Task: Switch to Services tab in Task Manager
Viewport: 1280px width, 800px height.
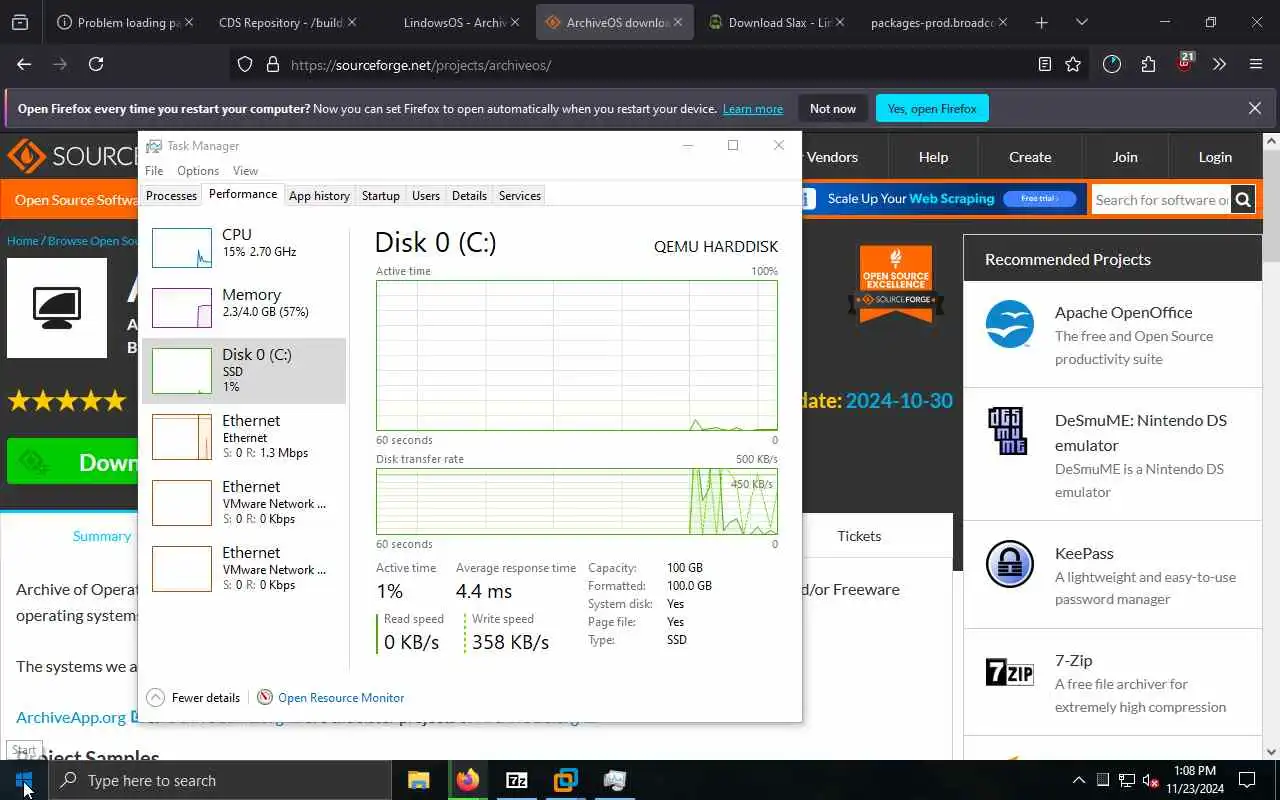Action: point(520,196)
